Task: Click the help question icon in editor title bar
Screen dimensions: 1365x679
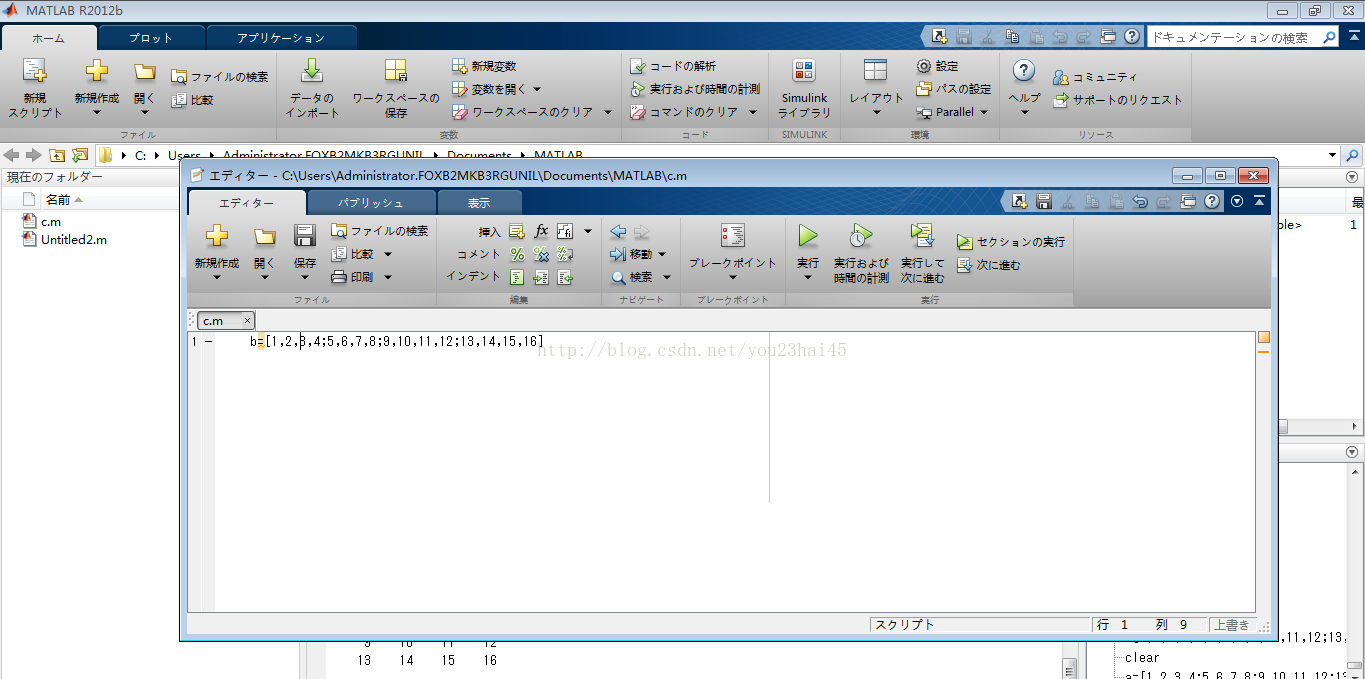Action: 1212,201
